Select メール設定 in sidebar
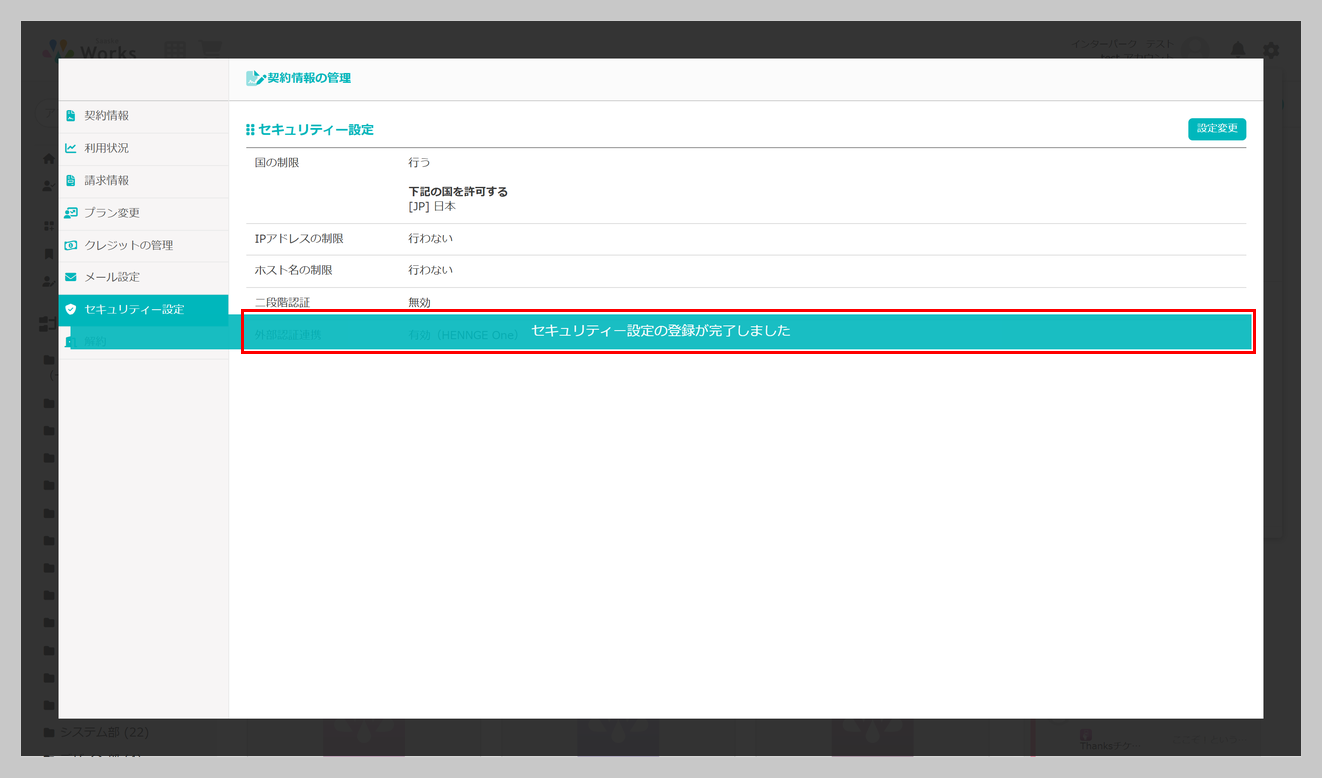This screenshot has height=778, width=1322. [143, 277]
